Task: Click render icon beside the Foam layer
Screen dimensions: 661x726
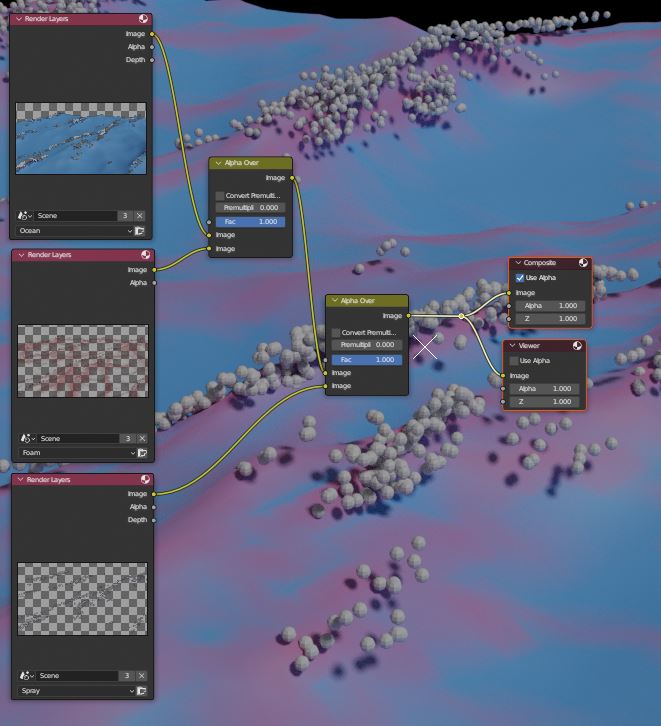Action: (x=140, y=453)
